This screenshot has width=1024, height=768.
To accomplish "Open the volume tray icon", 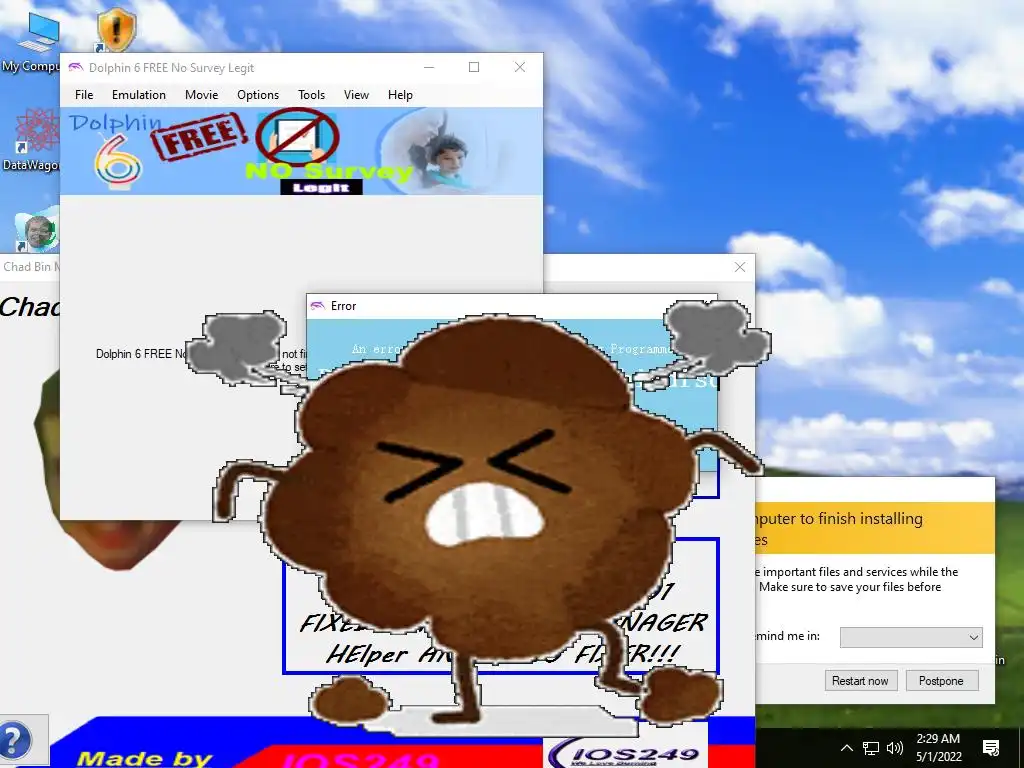I will click(895, 748).
